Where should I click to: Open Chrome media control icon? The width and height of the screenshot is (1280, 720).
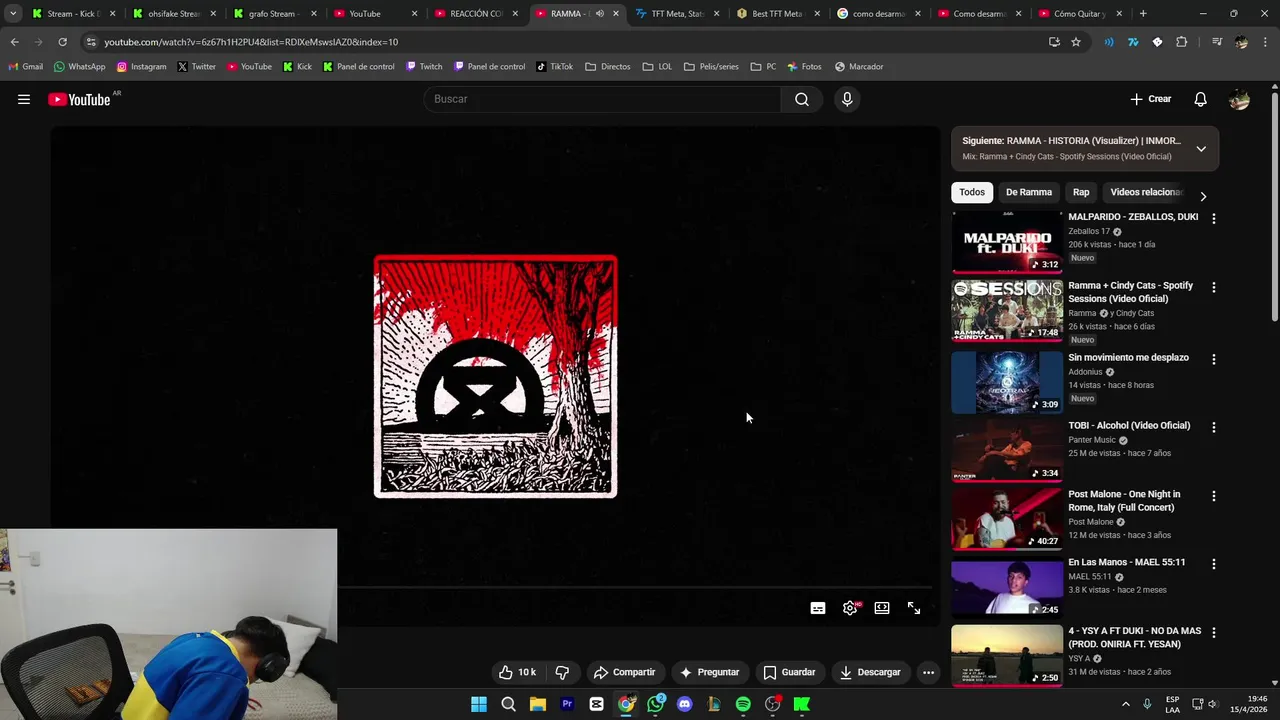point(1216,42)
